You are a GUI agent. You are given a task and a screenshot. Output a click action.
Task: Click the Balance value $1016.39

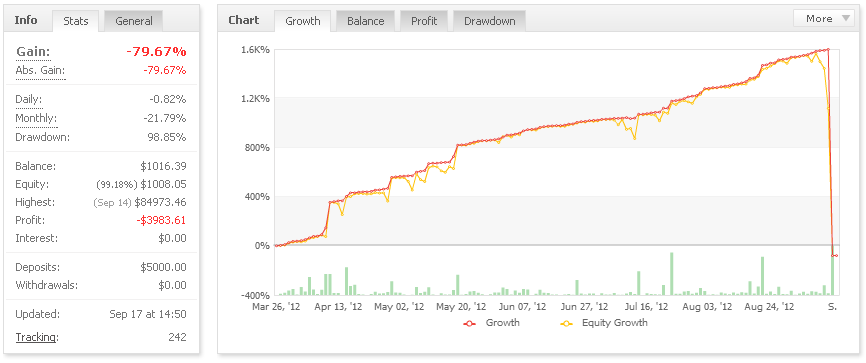[x=163, y=166]
